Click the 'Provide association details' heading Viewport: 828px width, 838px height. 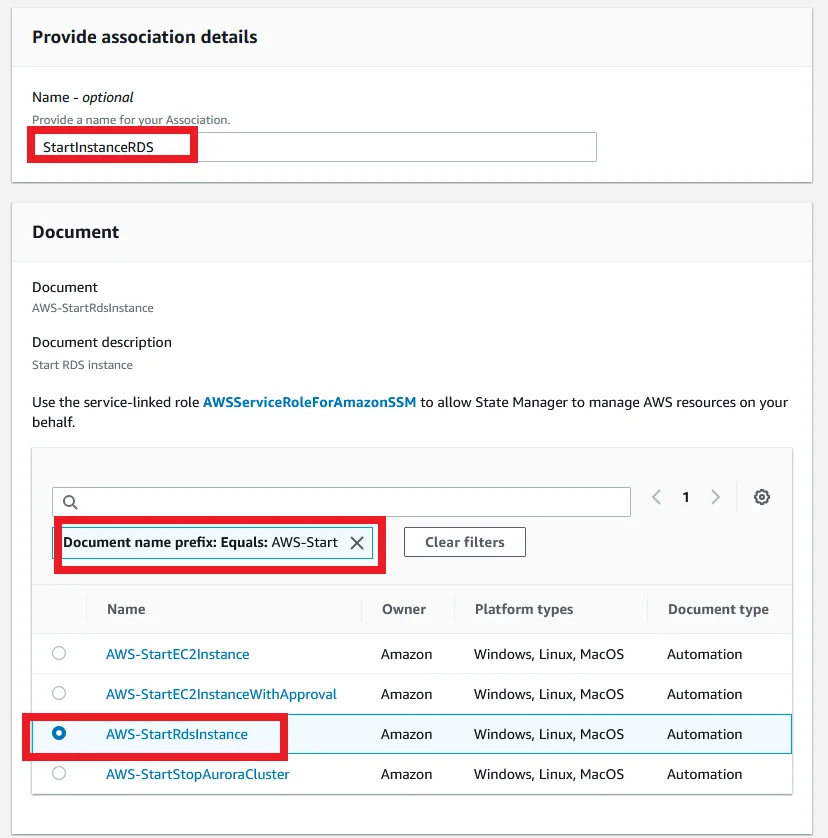point(145,37)
